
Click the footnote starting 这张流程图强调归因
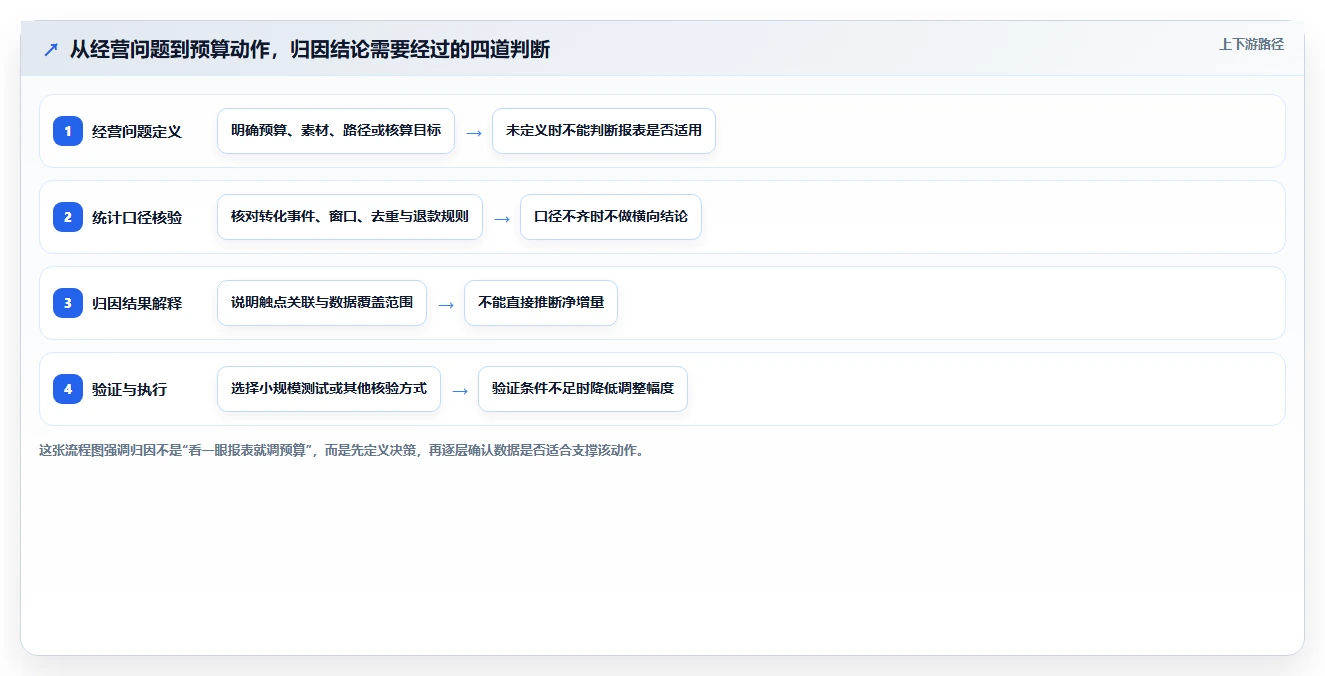(x=343, y=450)
